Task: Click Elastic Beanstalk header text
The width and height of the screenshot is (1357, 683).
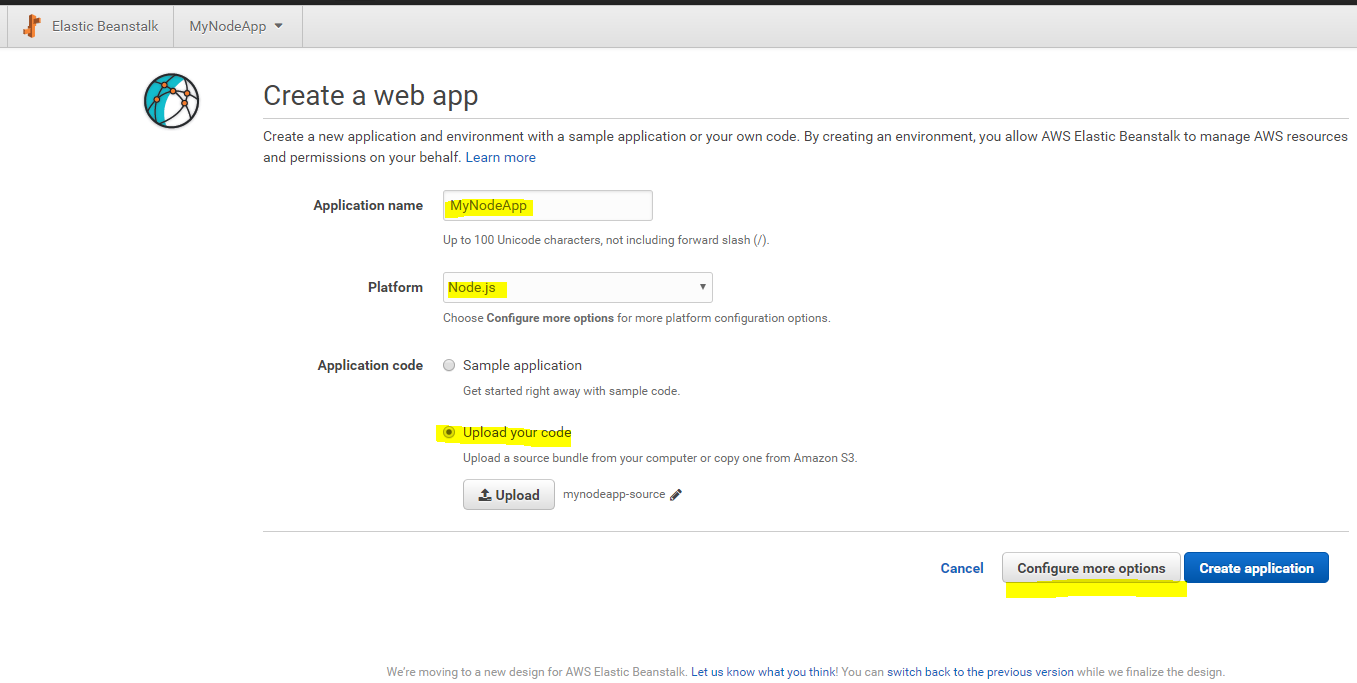Action: (105, 26)
